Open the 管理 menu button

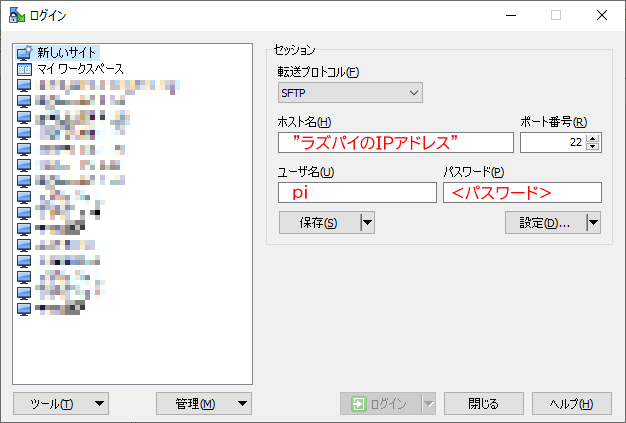coord(204,404)
